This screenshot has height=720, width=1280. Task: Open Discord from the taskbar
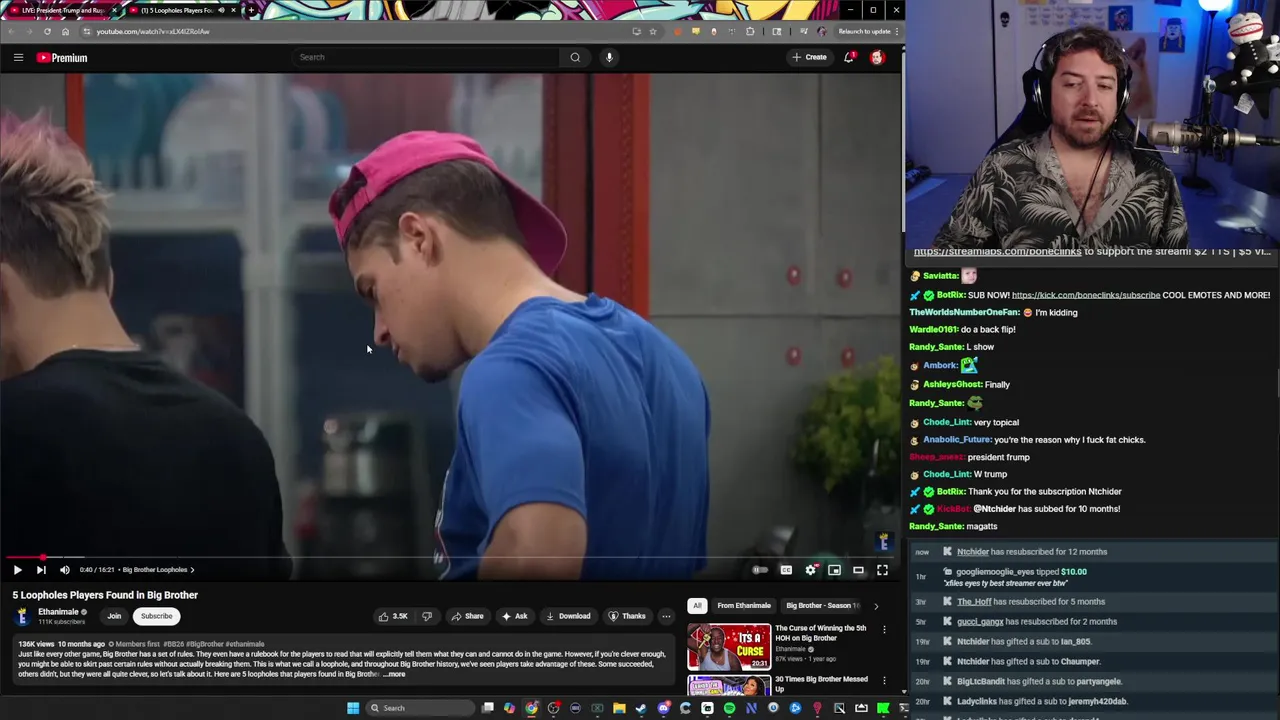click(664, 708)
